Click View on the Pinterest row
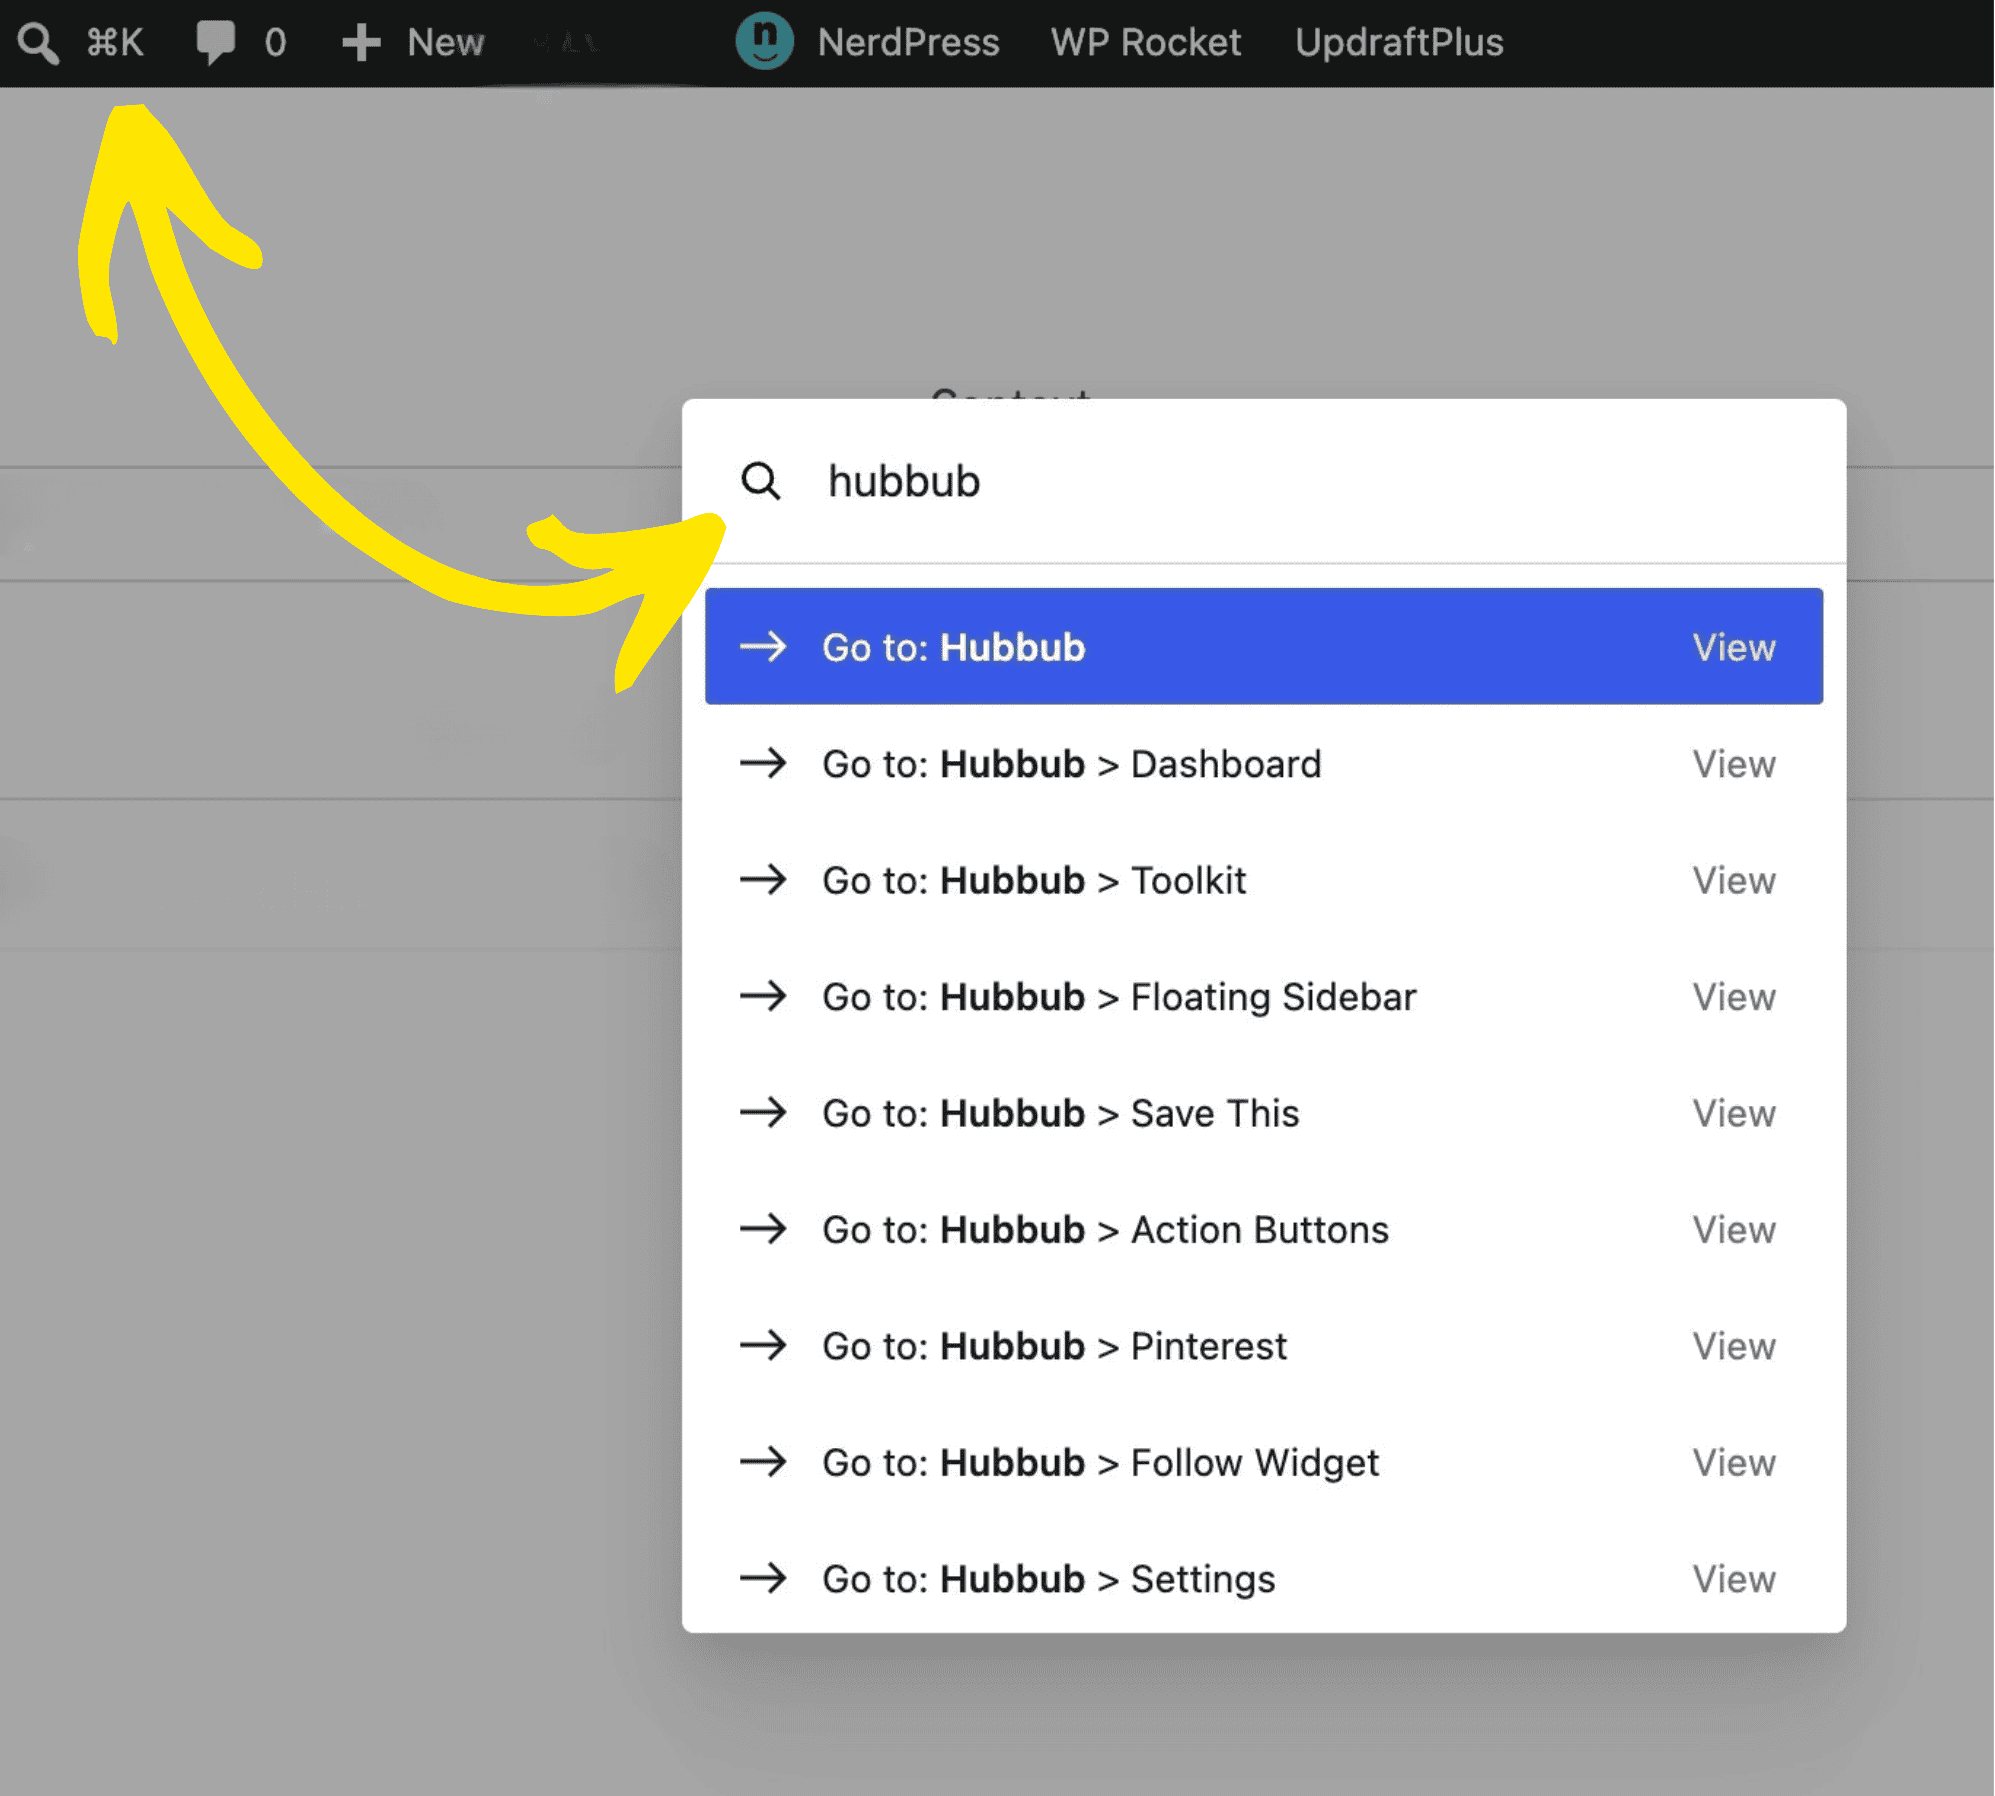The width and height of the screenshot is (1995, 1796). point(1734,1347)
